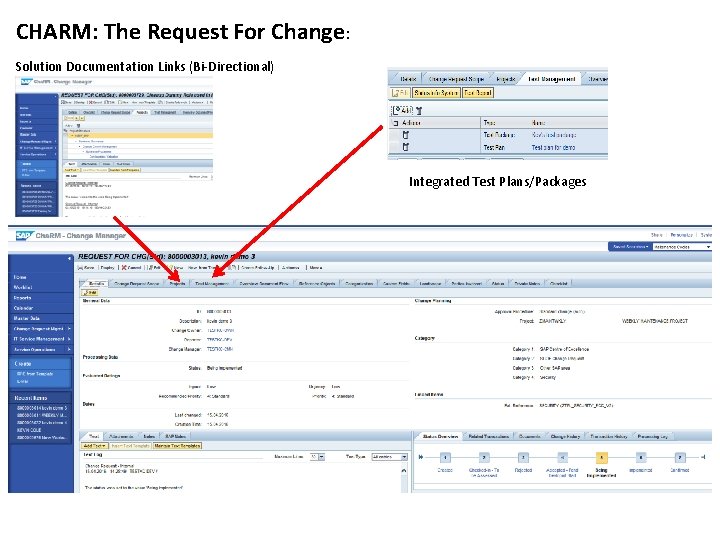The image size is (720, 540).
Task: Open the Test Management tab in top-right panel
Action: tap(551, 79)
